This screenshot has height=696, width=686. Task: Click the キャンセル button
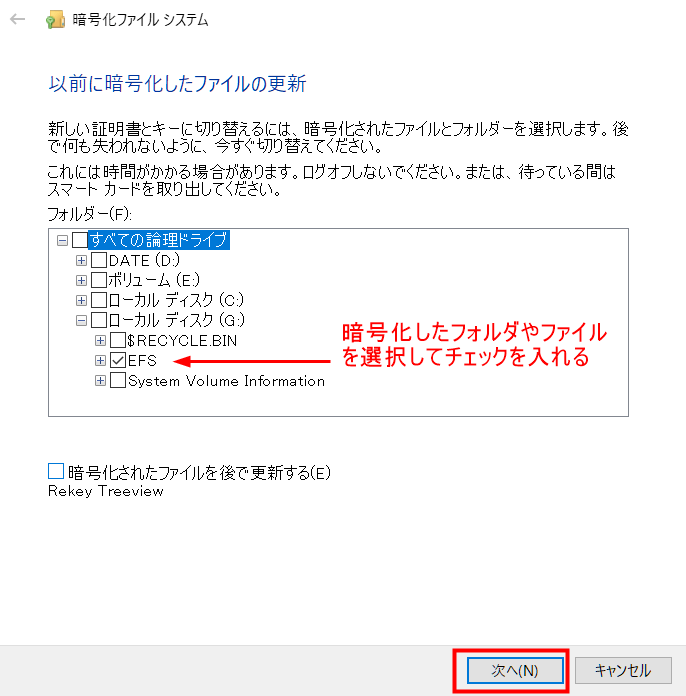[621, 670]
